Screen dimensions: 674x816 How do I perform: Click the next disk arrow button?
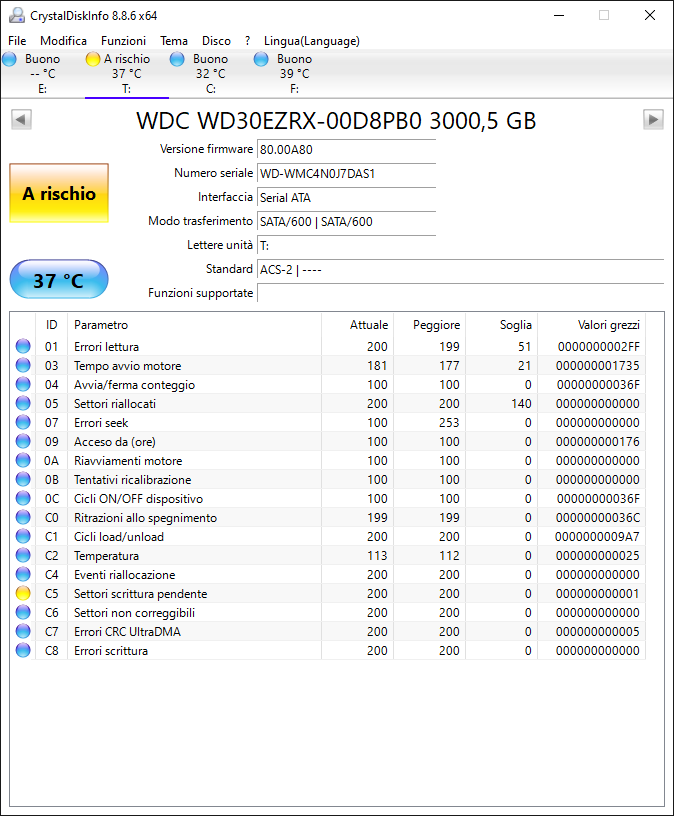click(x=653, y=119)
